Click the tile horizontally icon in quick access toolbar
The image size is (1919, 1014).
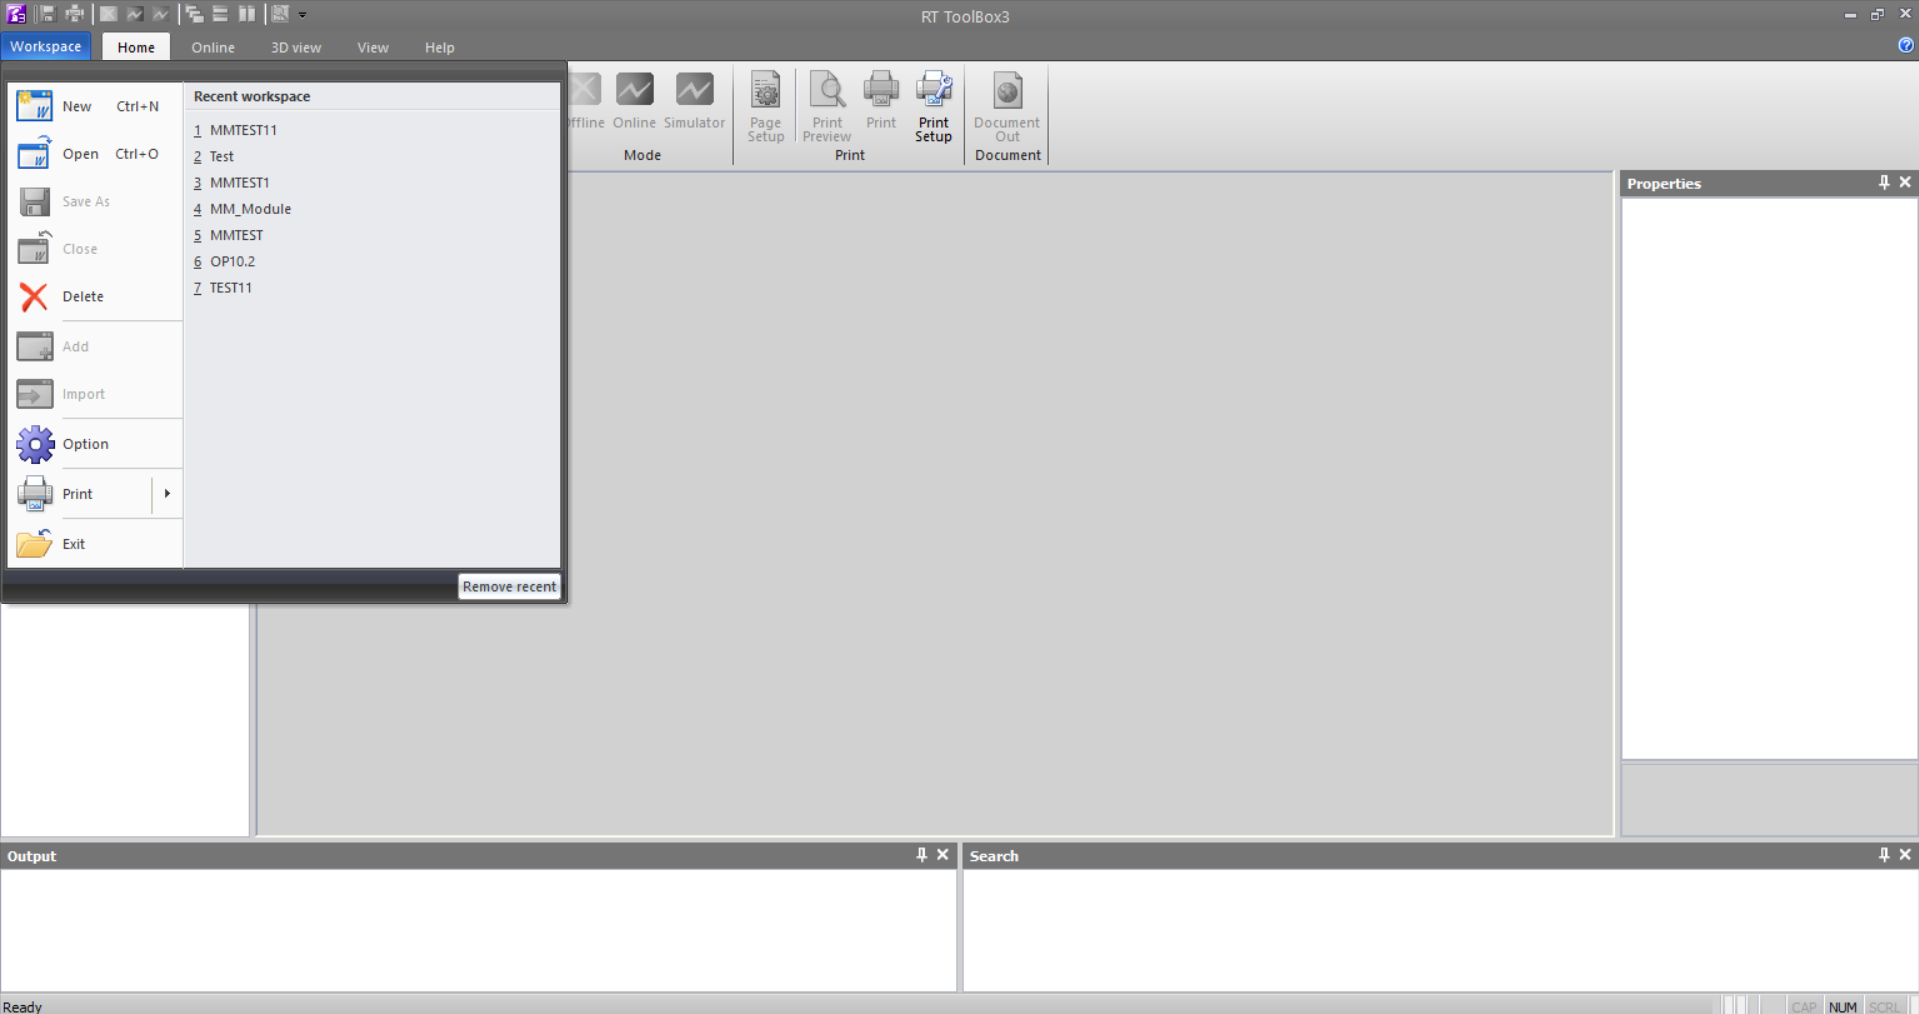coord(220,14)
